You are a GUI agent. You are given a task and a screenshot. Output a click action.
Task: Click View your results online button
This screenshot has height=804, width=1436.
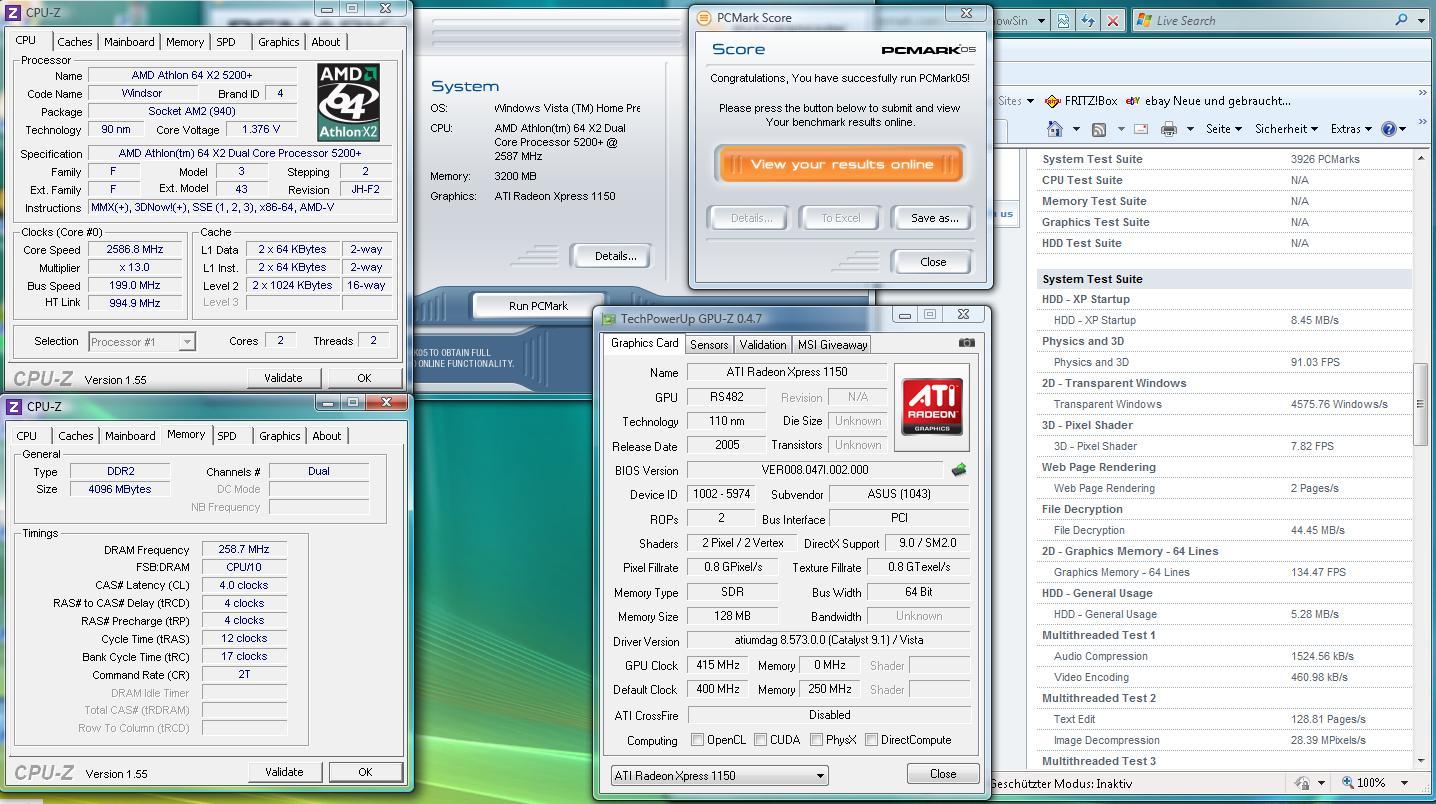pos(840,164)
